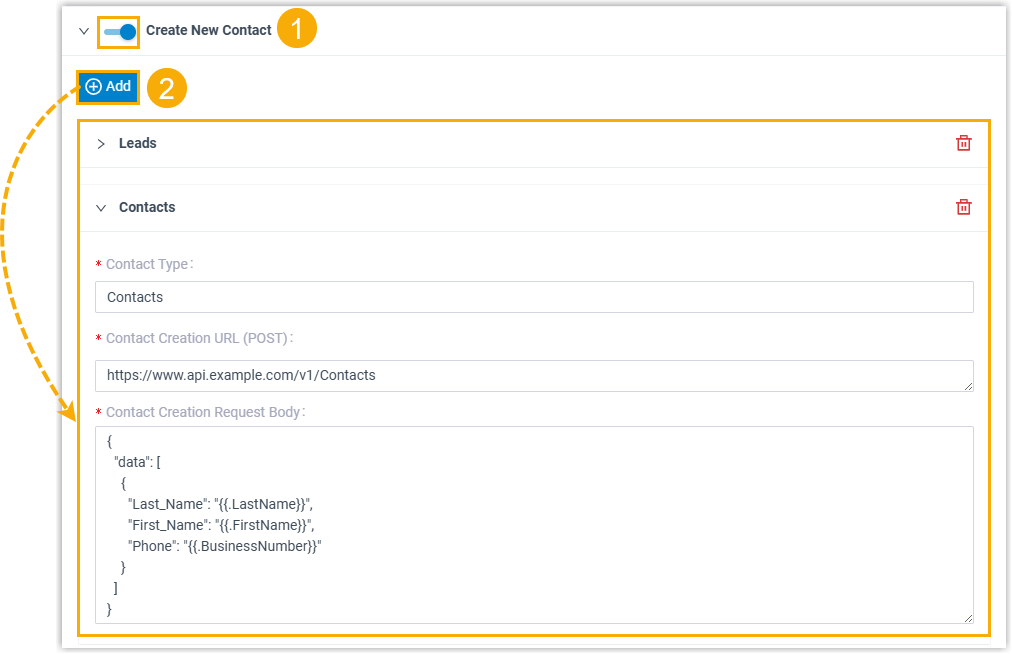This screenshot has height=654, width=1012.
Task: Collapse the Create New Contact section chevron
Action: 84,31
